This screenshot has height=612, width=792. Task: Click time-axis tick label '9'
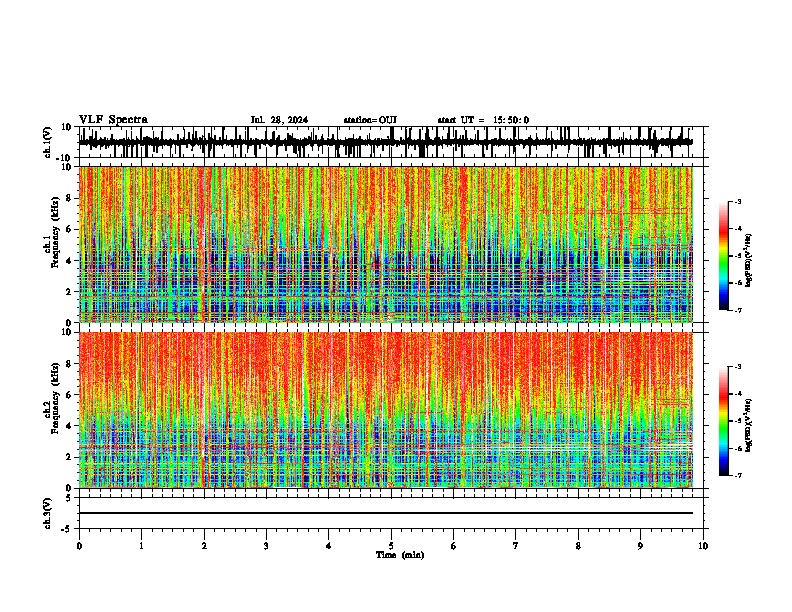(x=640, y=546)
